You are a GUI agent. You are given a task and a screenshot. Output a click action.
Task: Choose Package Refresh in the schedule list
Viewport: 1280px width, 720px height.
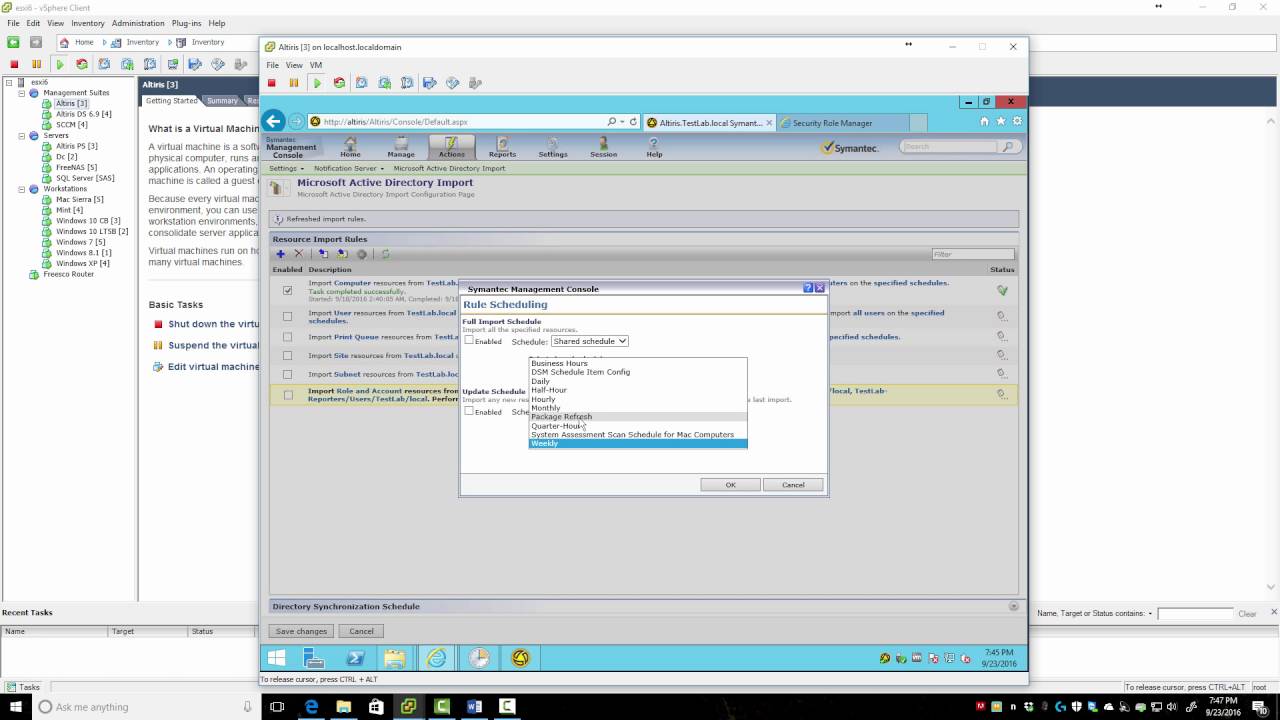pos(638,416)
